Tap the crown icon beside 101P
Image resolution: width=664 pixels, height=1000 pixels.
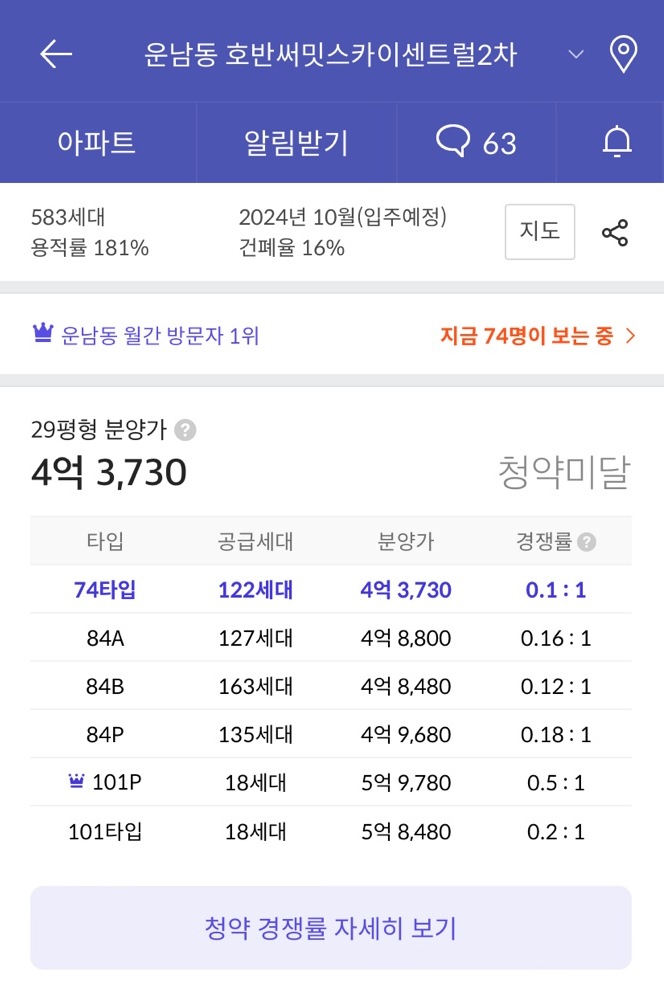pyautogui.click(x=76, y=781)
